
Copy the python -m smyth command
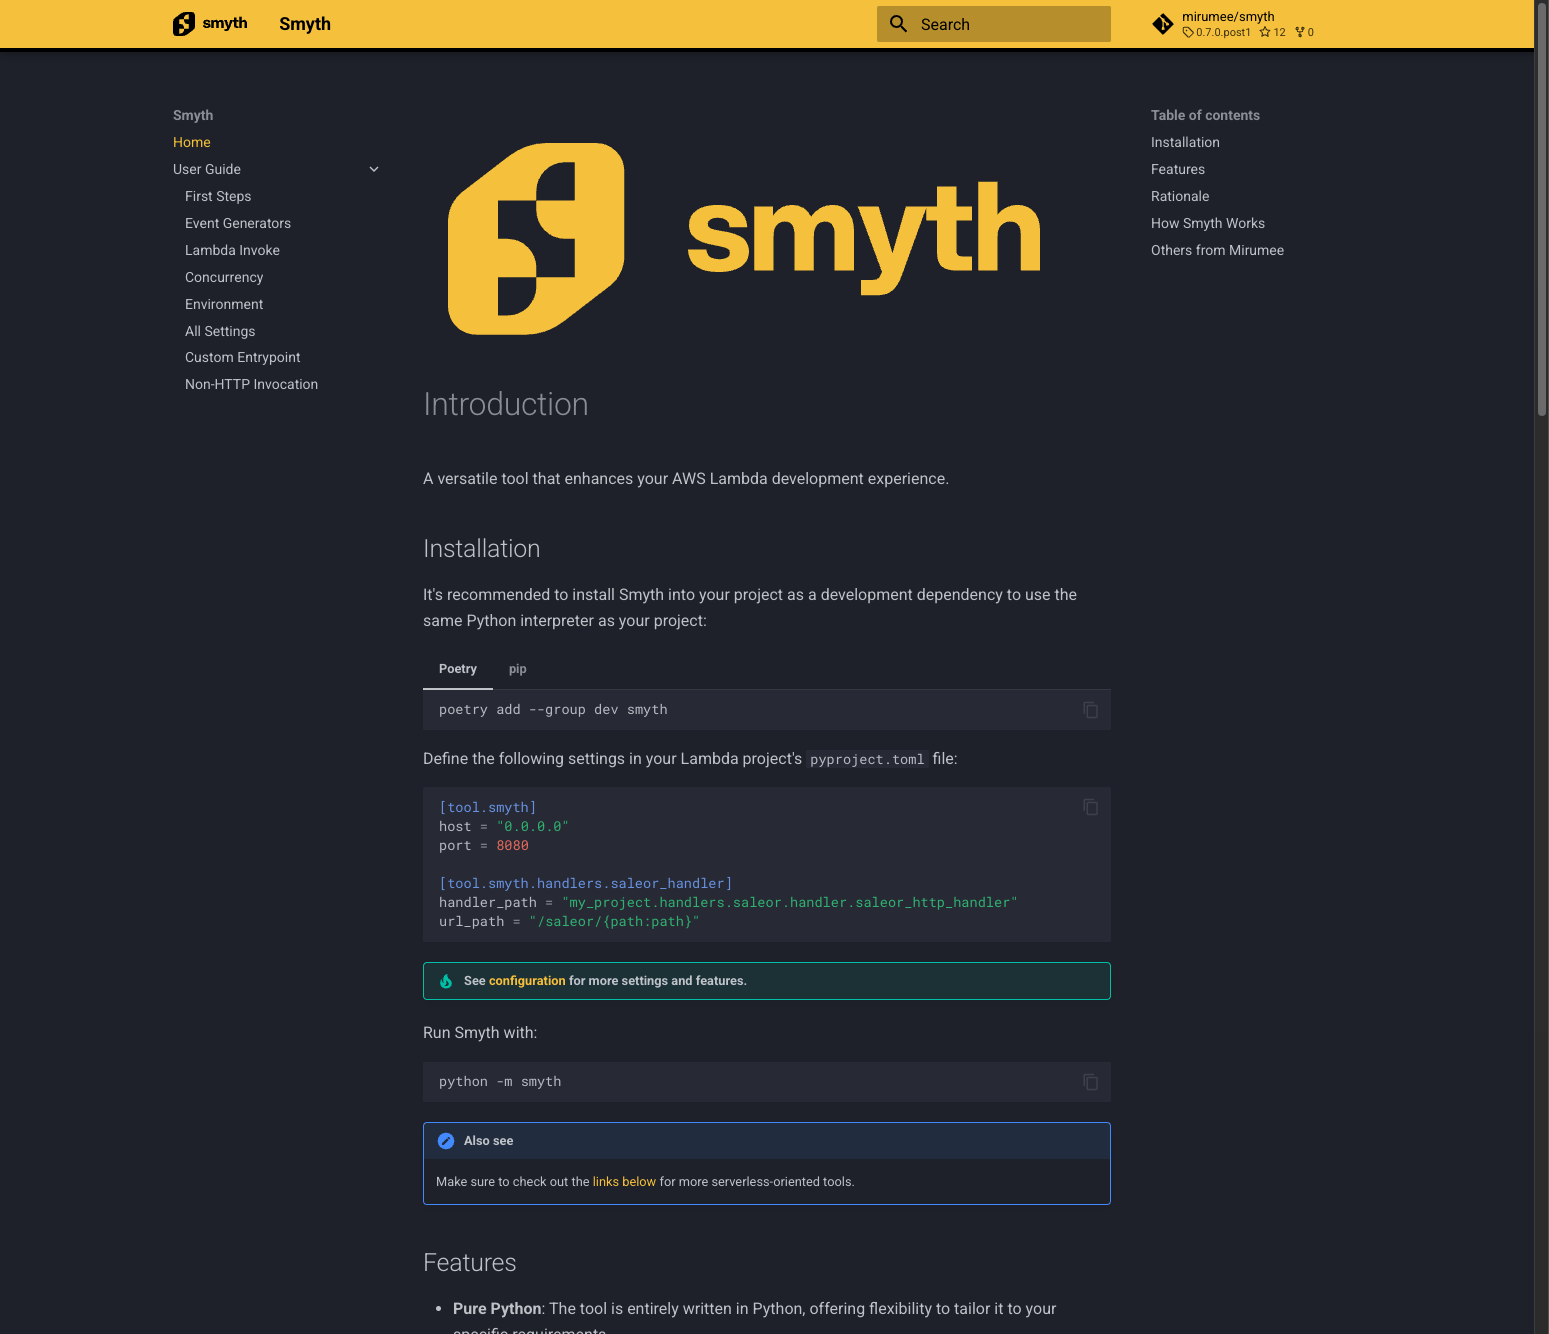1090,1082
